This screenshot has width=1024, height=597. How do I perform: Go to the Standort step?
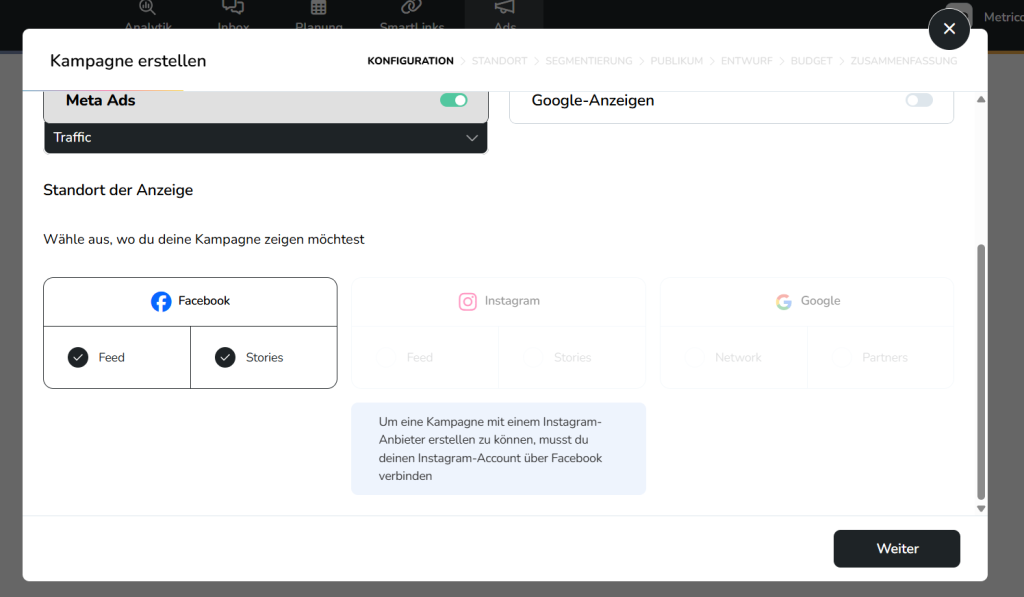(x=500, y=61)
